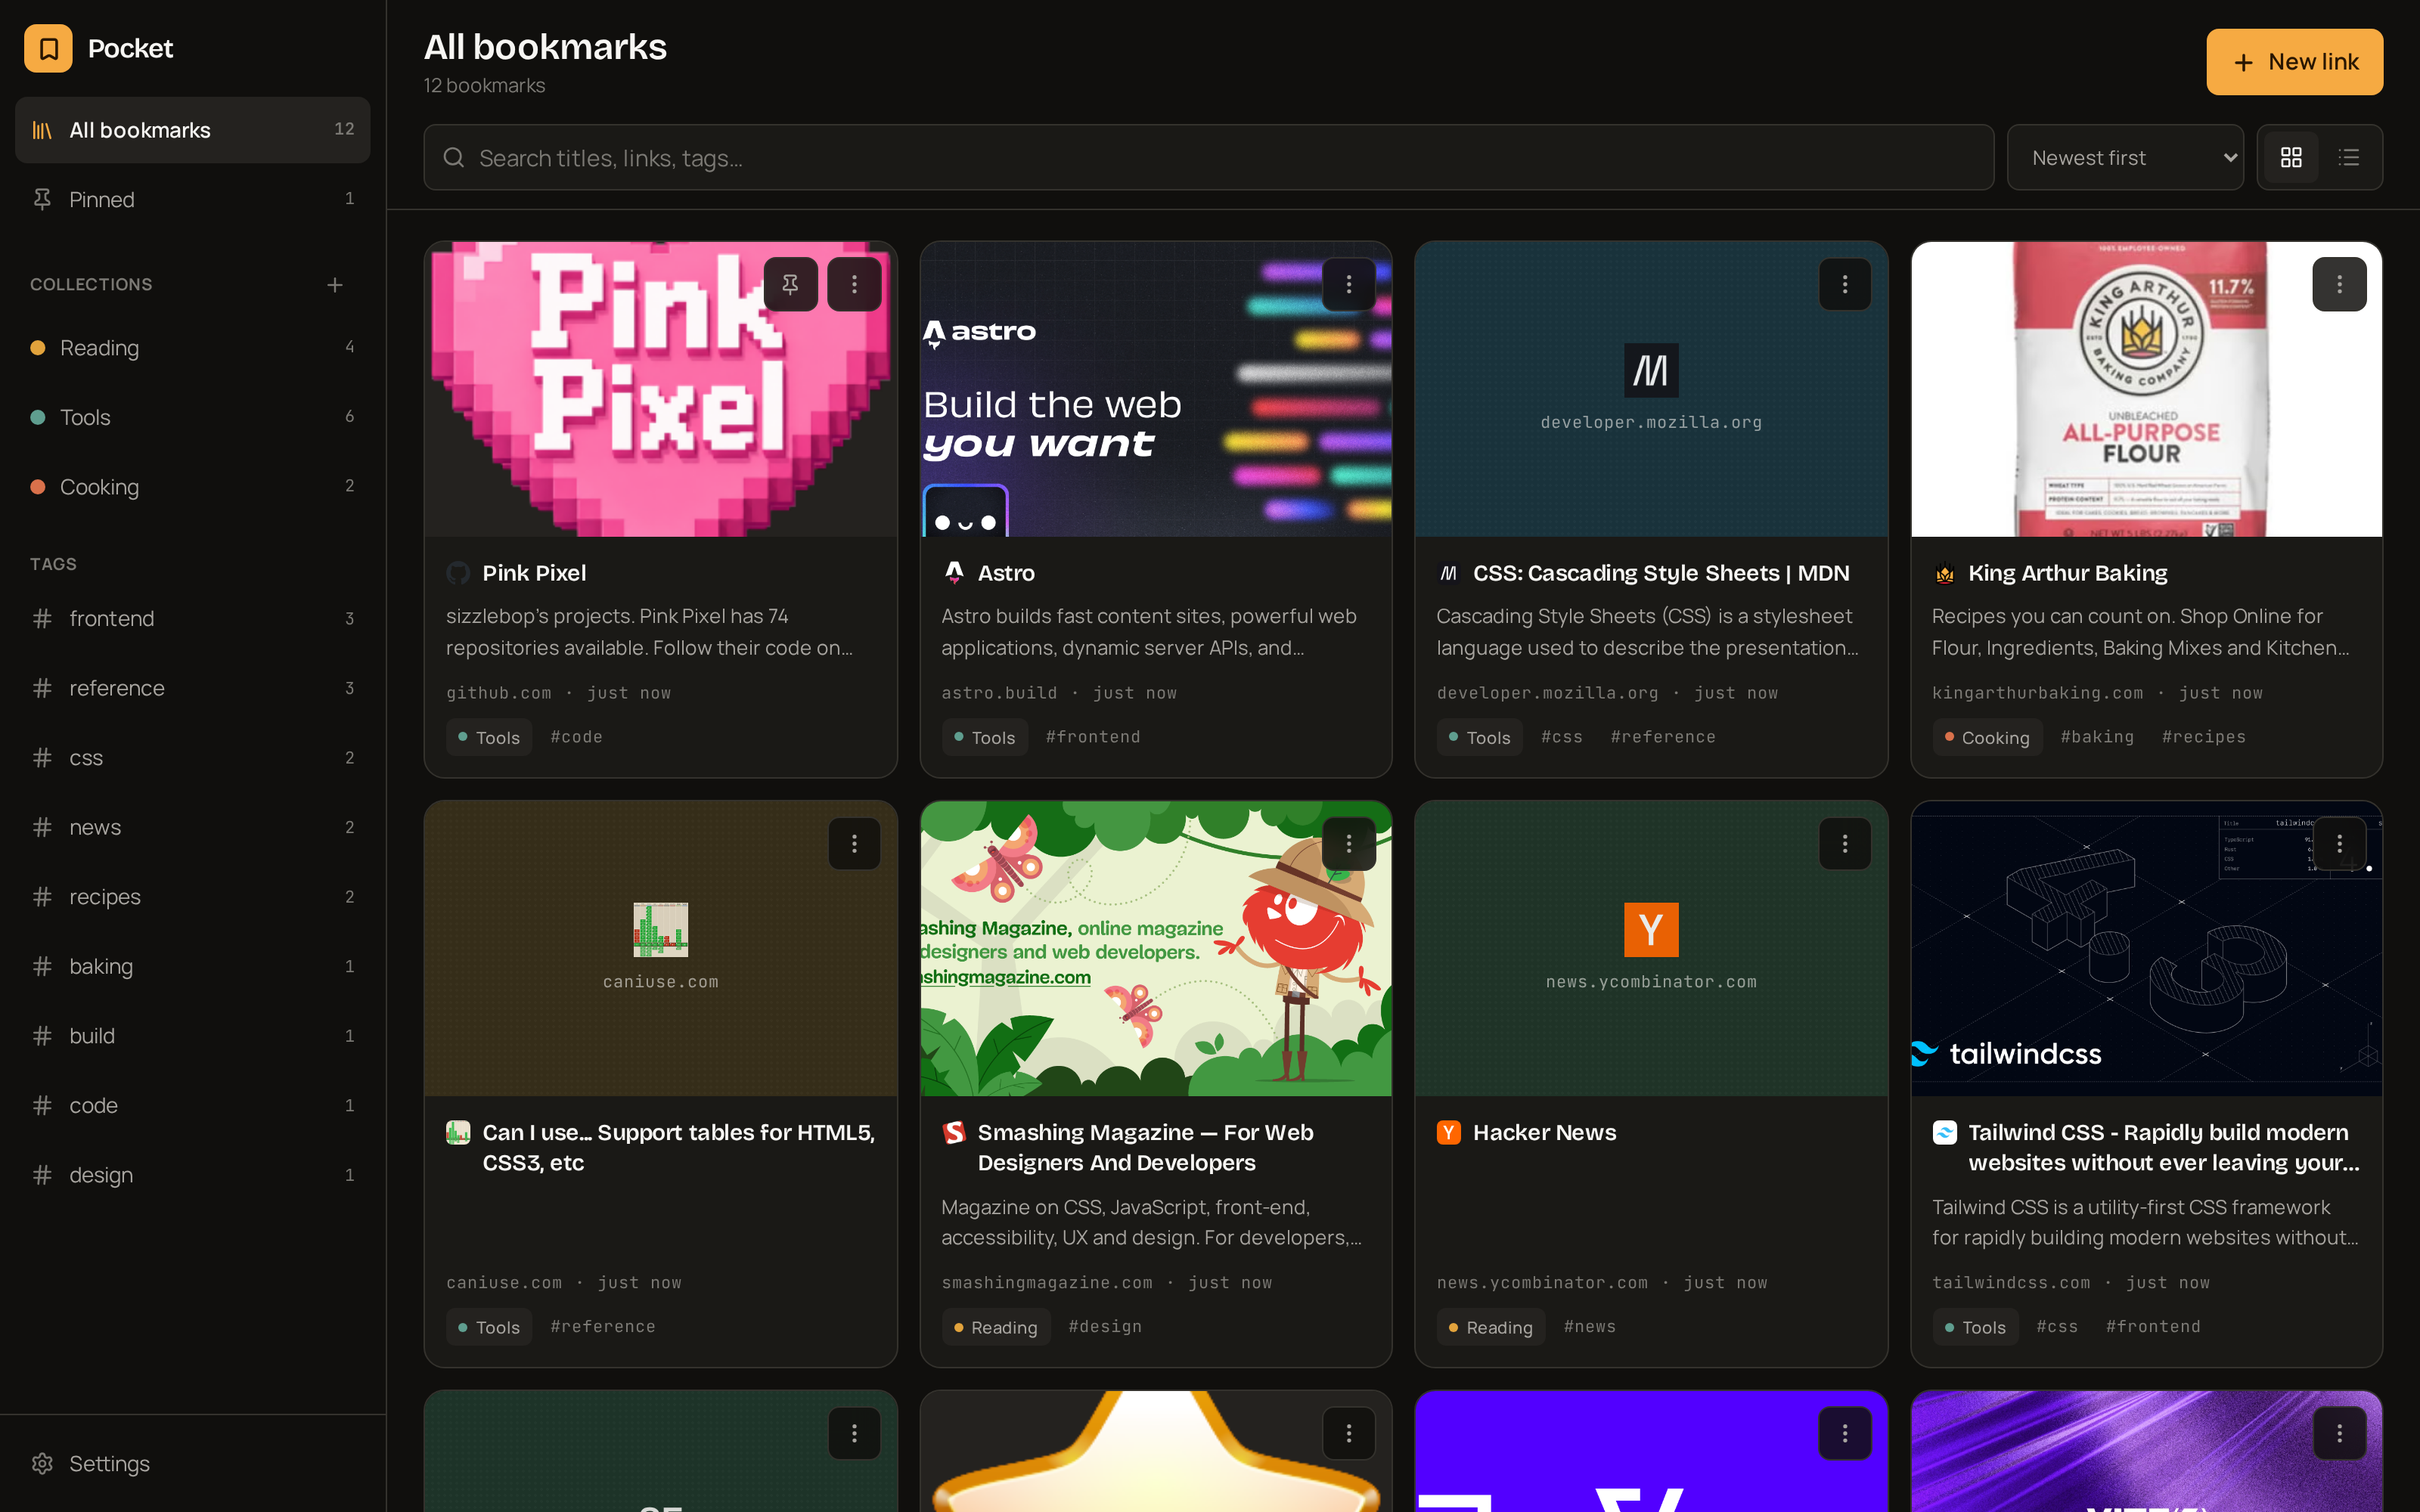This screenshot has width=2420, height=1512.
Task: Click #design tag on Smashing Magazine card
Action: click(x=1104, y=1327)
